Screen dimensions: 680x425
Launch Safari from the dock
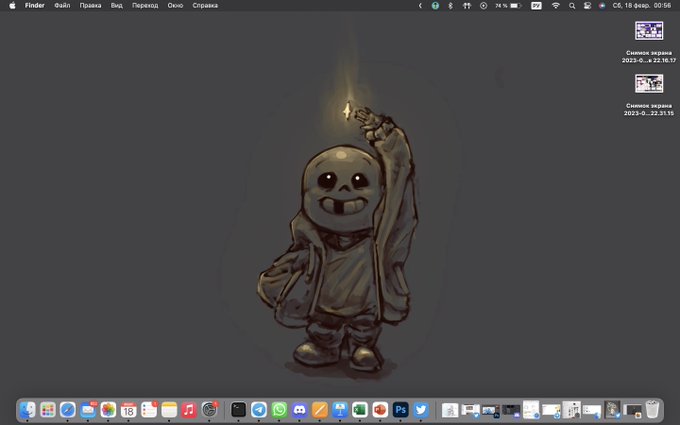click(68, 409)
